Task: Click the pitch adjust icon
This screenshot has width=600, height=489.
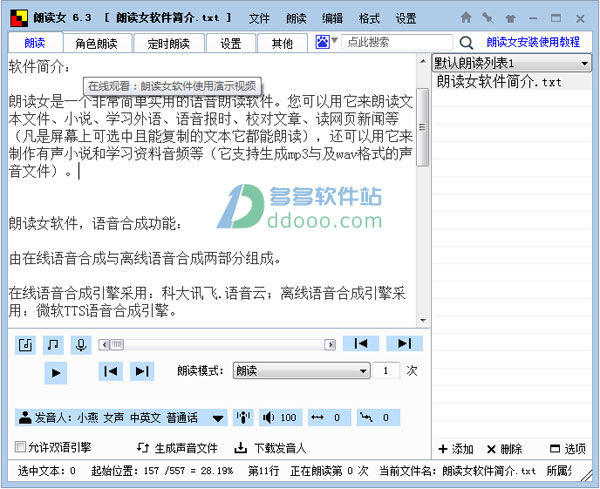Action: coord(366,417)
